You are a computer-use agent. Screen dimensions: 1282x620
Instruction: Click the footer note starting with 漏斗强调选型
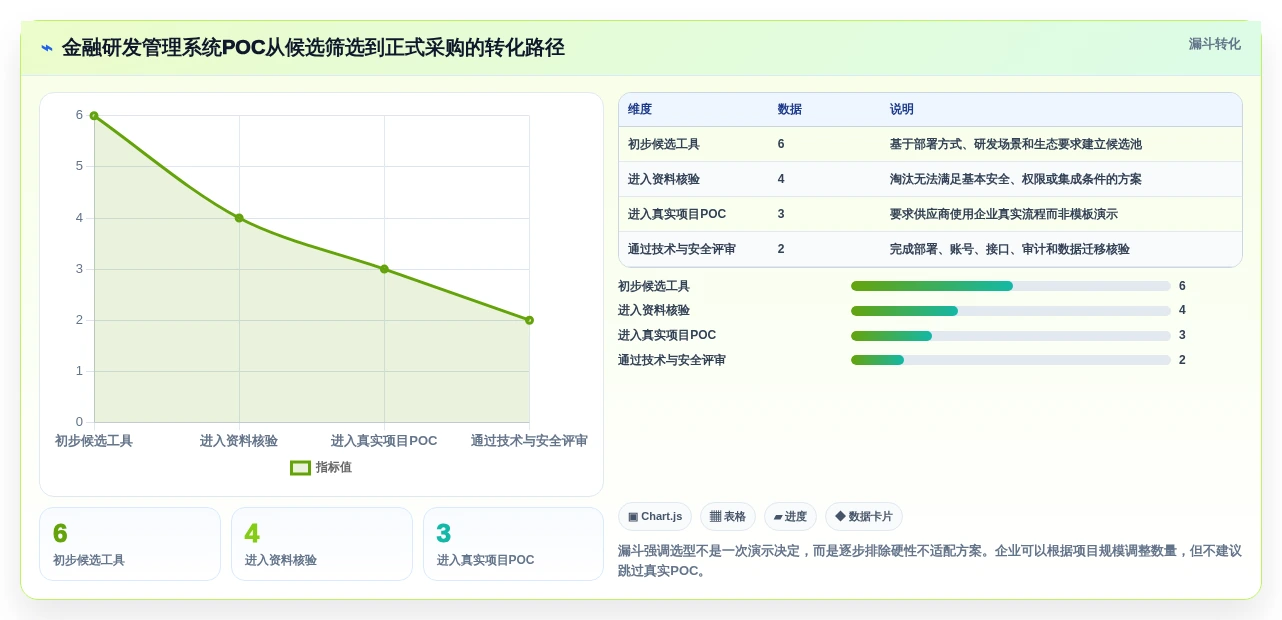tap(930, 561)
